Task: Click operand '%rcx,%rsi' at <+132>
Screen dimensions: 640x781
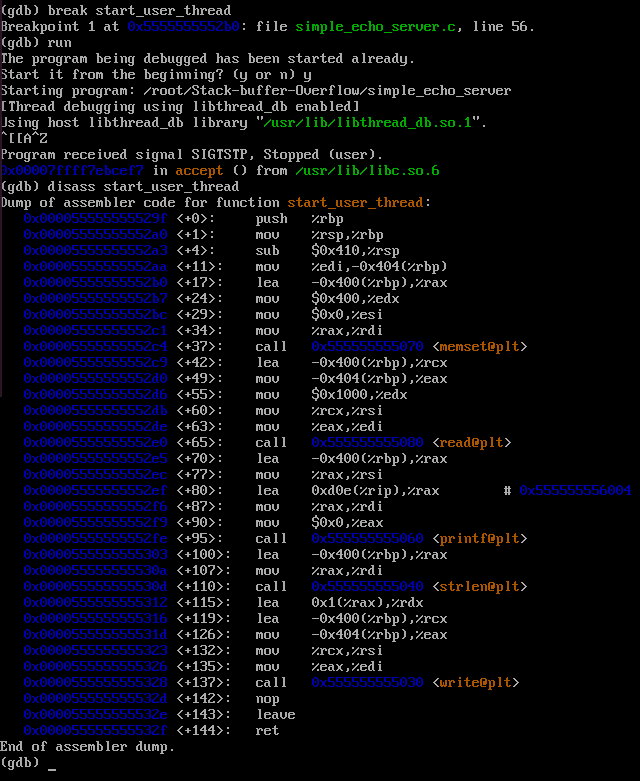Action: pos(347,651)
